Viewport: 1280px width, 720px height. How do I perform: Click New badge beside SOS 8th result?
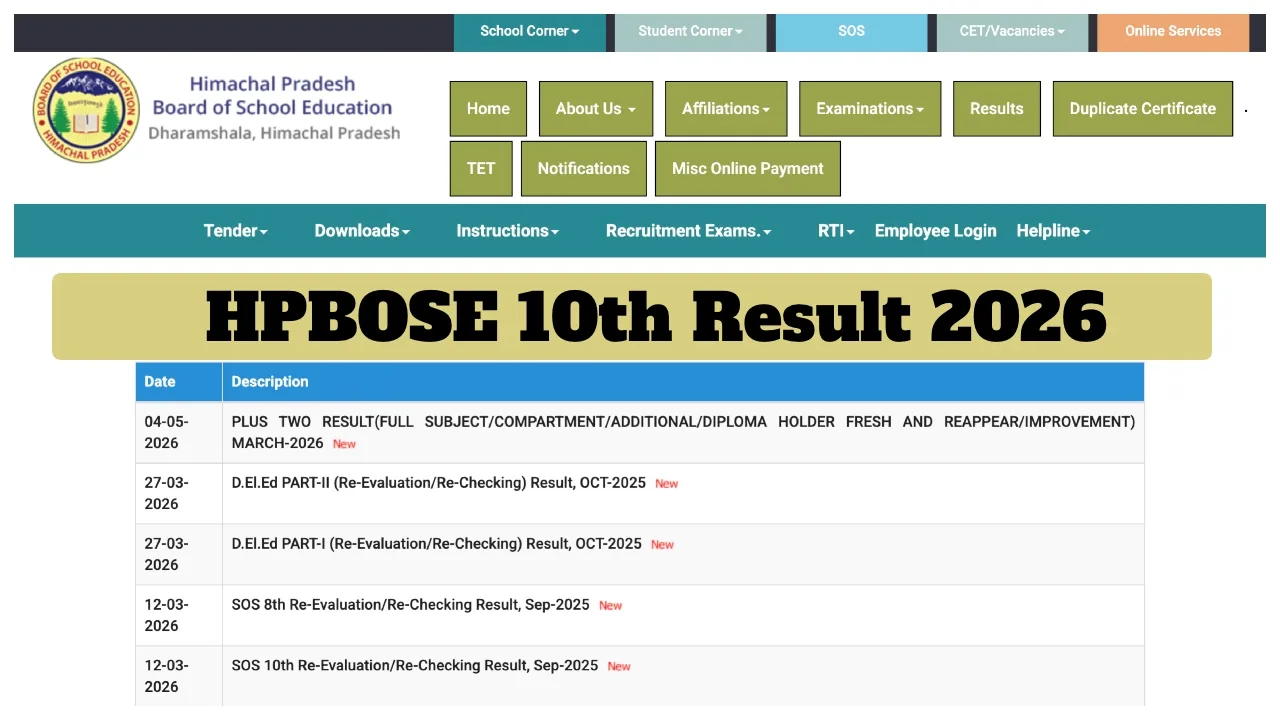click(x=610, y=606)
